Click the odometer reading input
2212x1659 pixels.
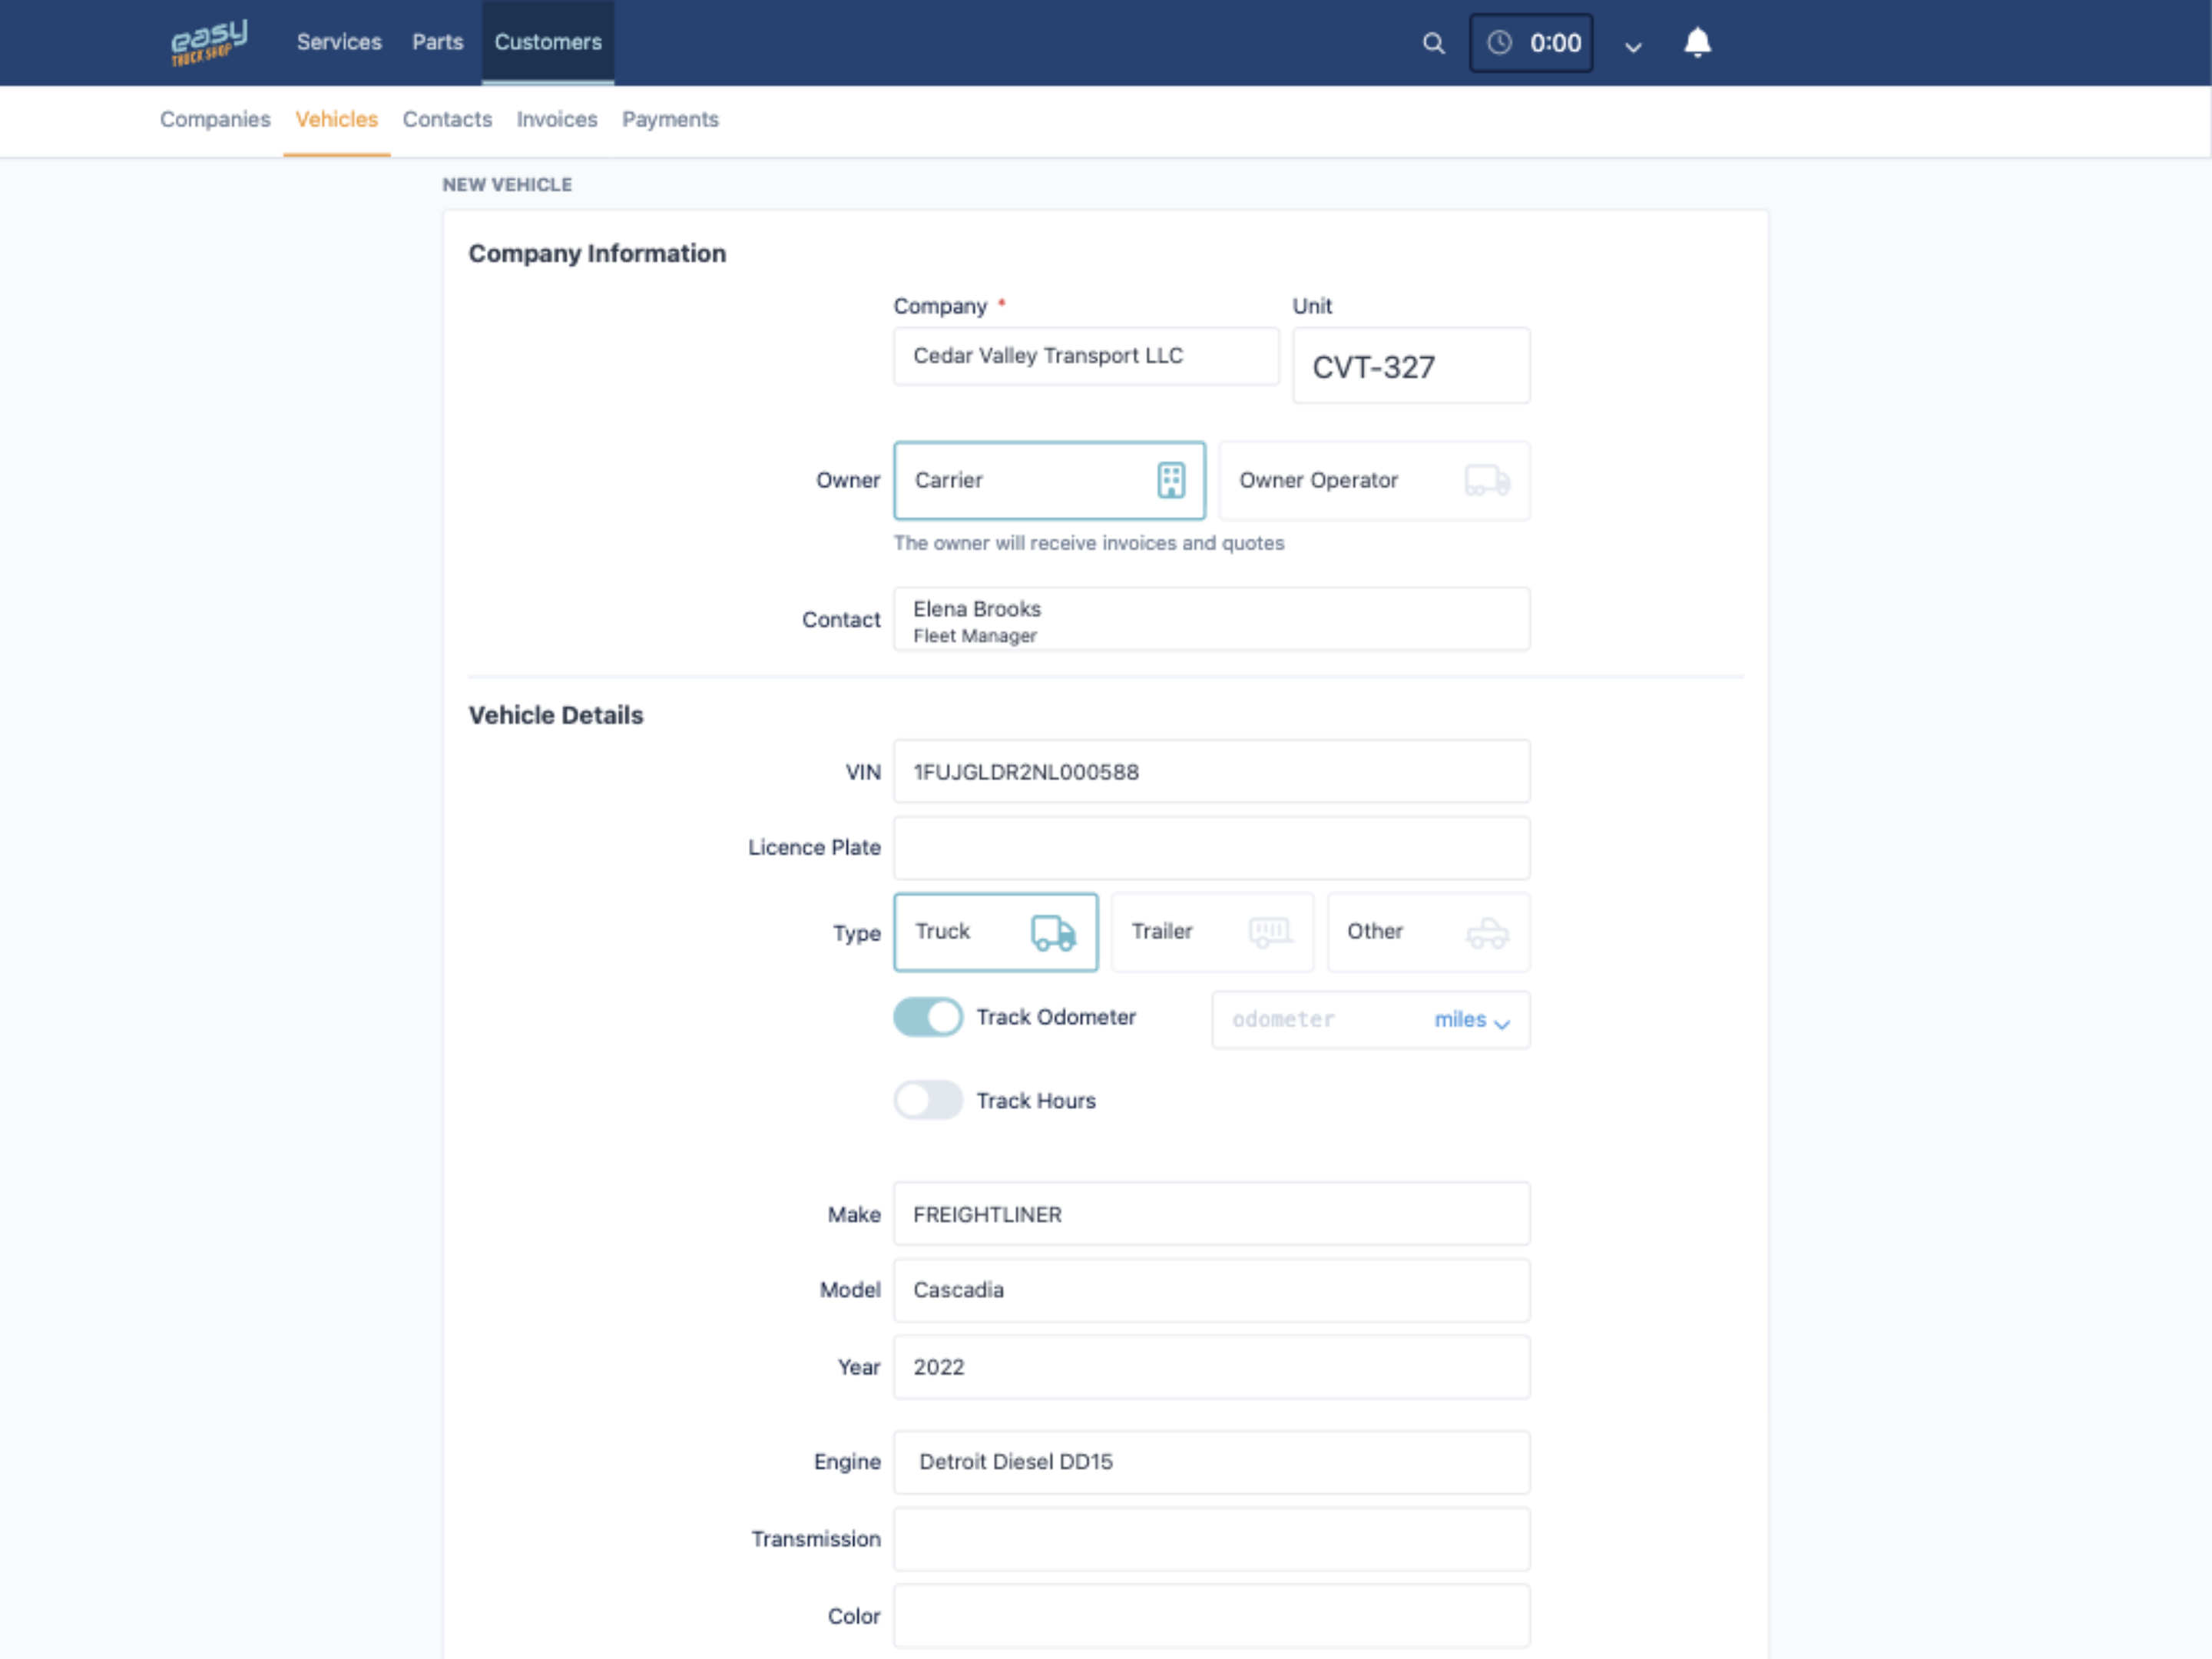click(x=1320, y=1020)
